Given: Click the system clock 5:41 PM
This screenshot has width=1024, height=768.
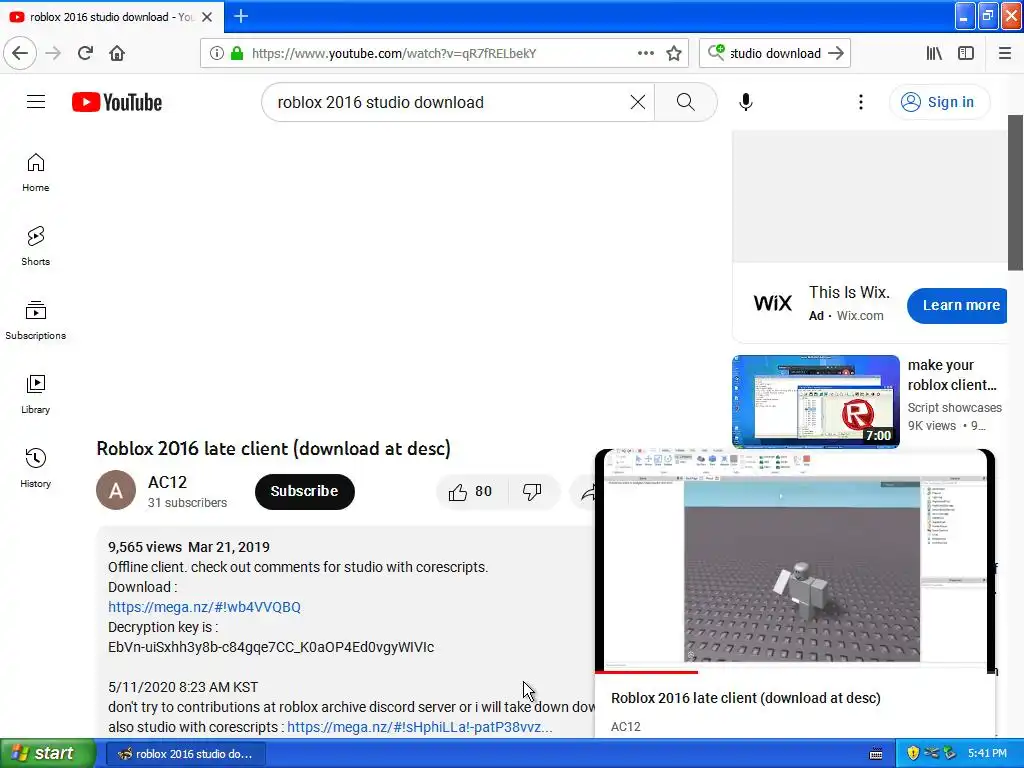Looking at the screenshot, I should click(987, 753).
